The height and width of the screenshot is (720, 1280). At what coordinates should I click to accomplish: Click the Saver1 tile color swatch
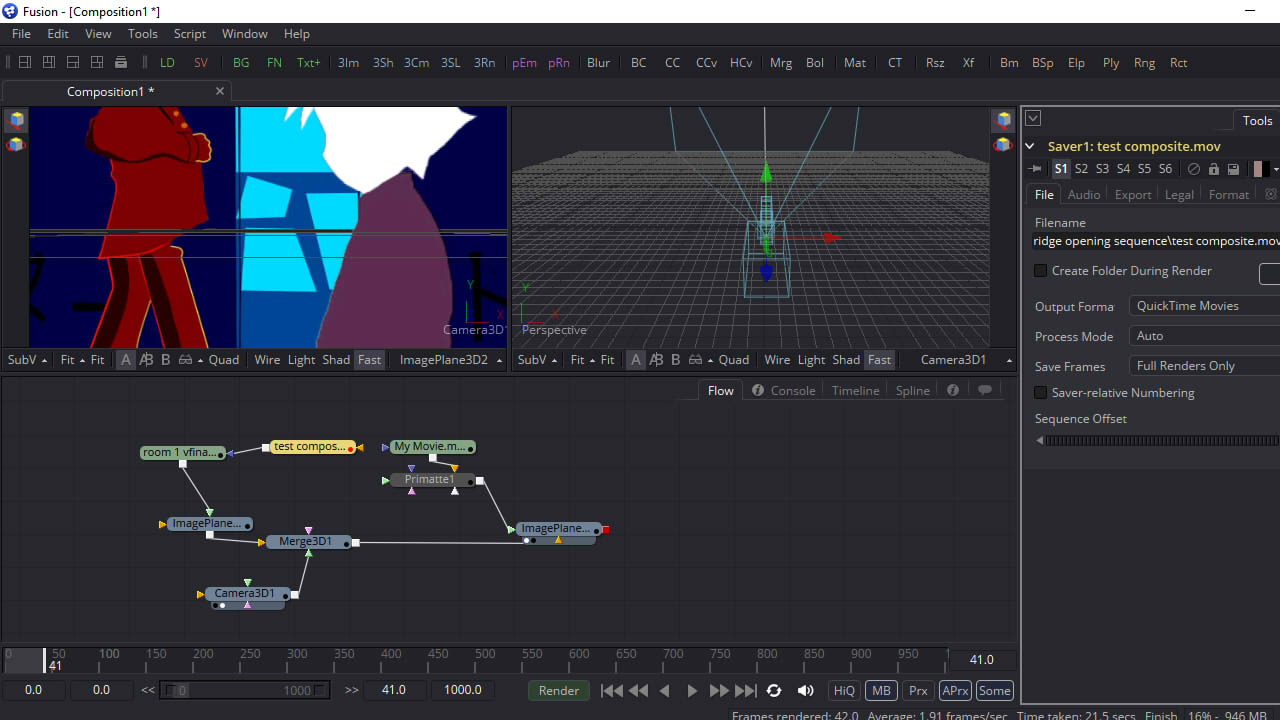tap(1262, 169)
